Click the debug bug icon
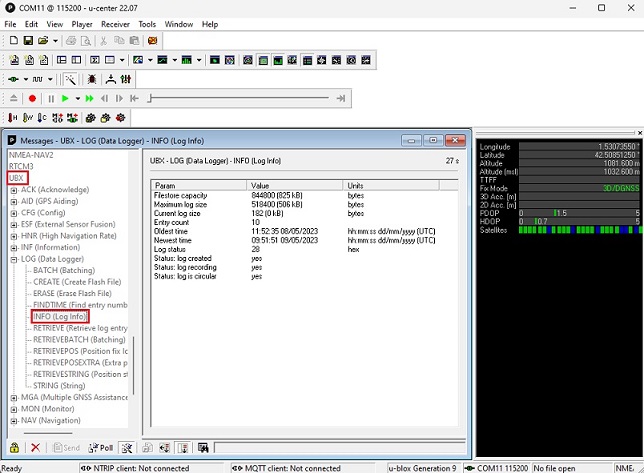The image size is (644, 473). pos(92,78)
